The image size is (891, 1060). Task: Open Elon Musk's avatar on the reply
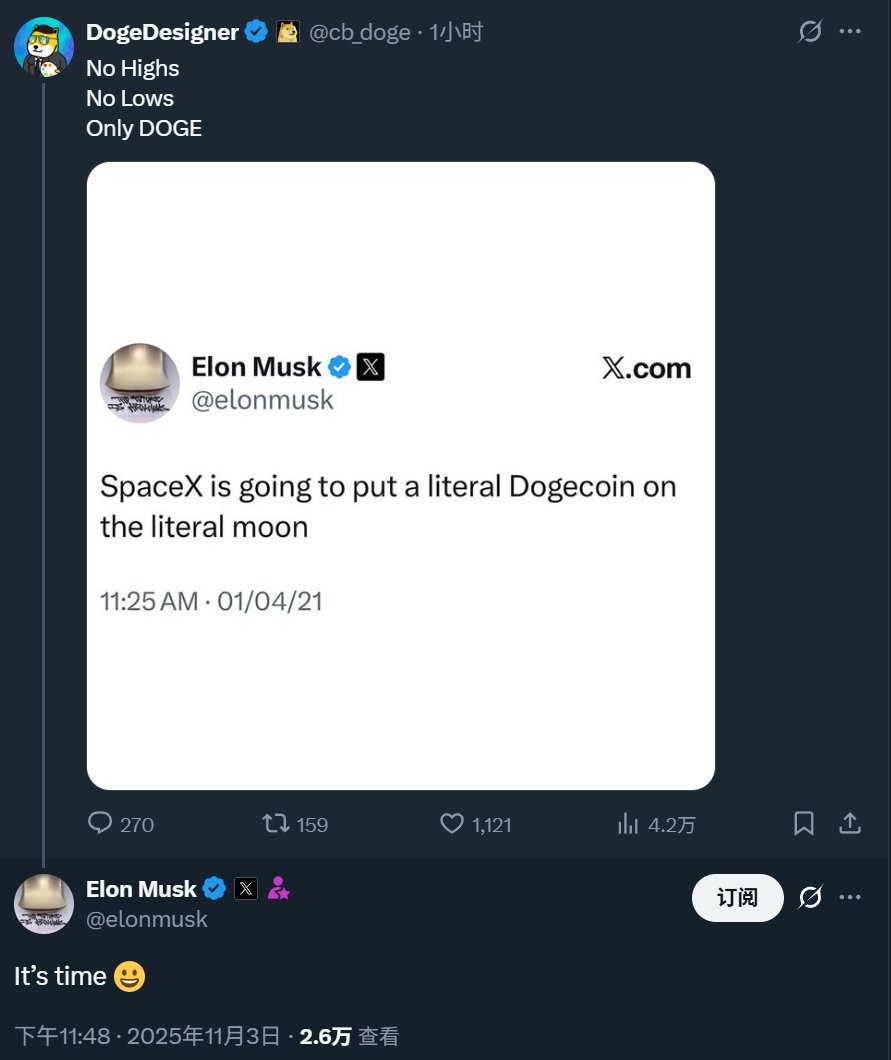click(x=43, y=903)
